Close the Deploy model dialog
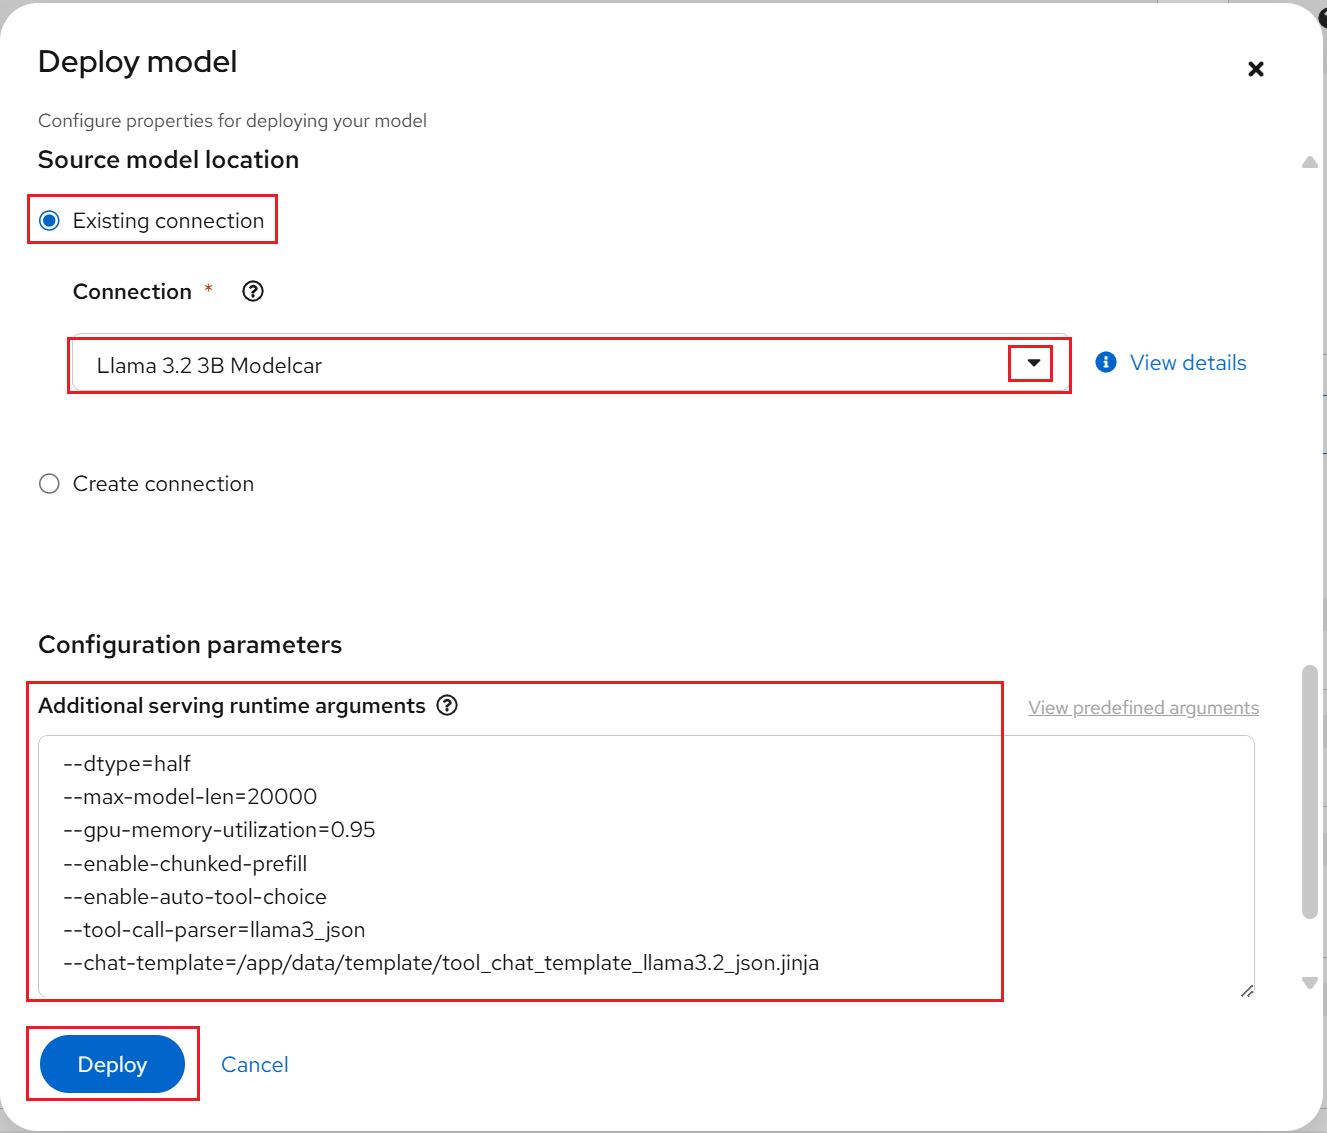The height and width of the screenshot is (1133, 1327). click(1256, 69)
